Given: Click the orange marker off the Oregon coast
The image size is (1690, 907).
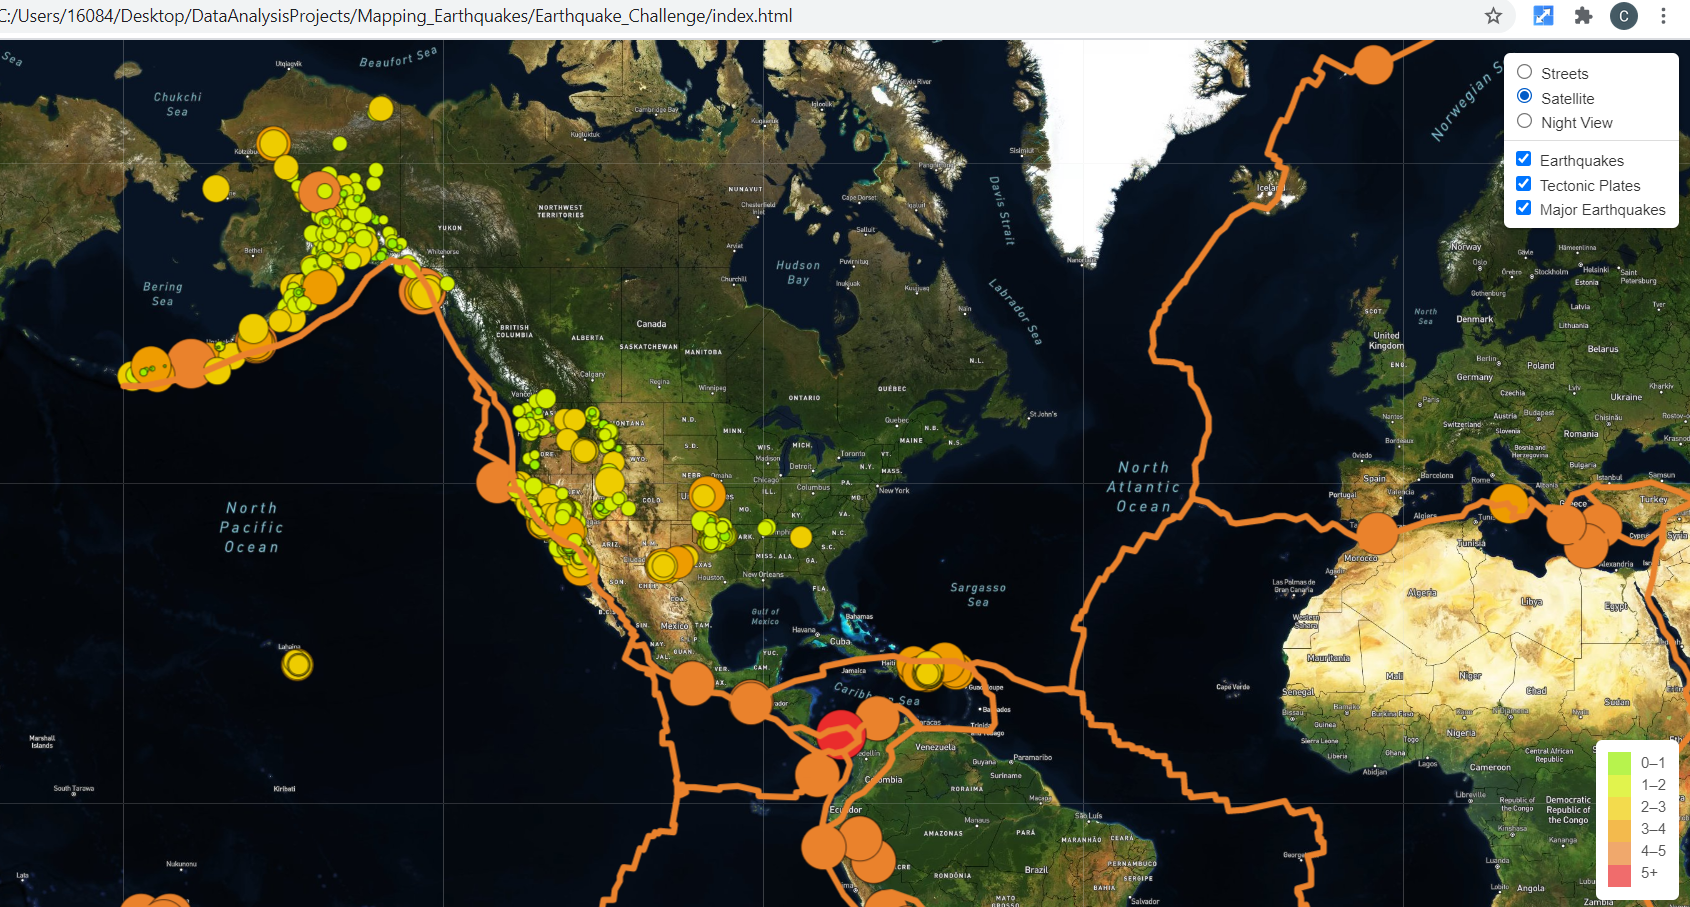Looking at the screenshot, I should (496, 482).
